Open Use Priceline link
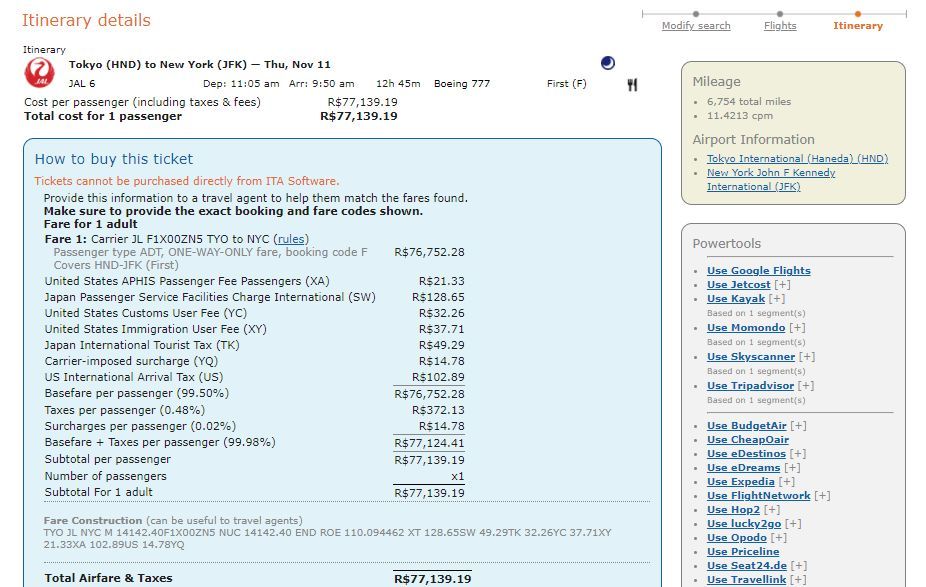Image resolution: width=926 pixels, height=587 pixels. pyautogui.click(x=743, y=552)
